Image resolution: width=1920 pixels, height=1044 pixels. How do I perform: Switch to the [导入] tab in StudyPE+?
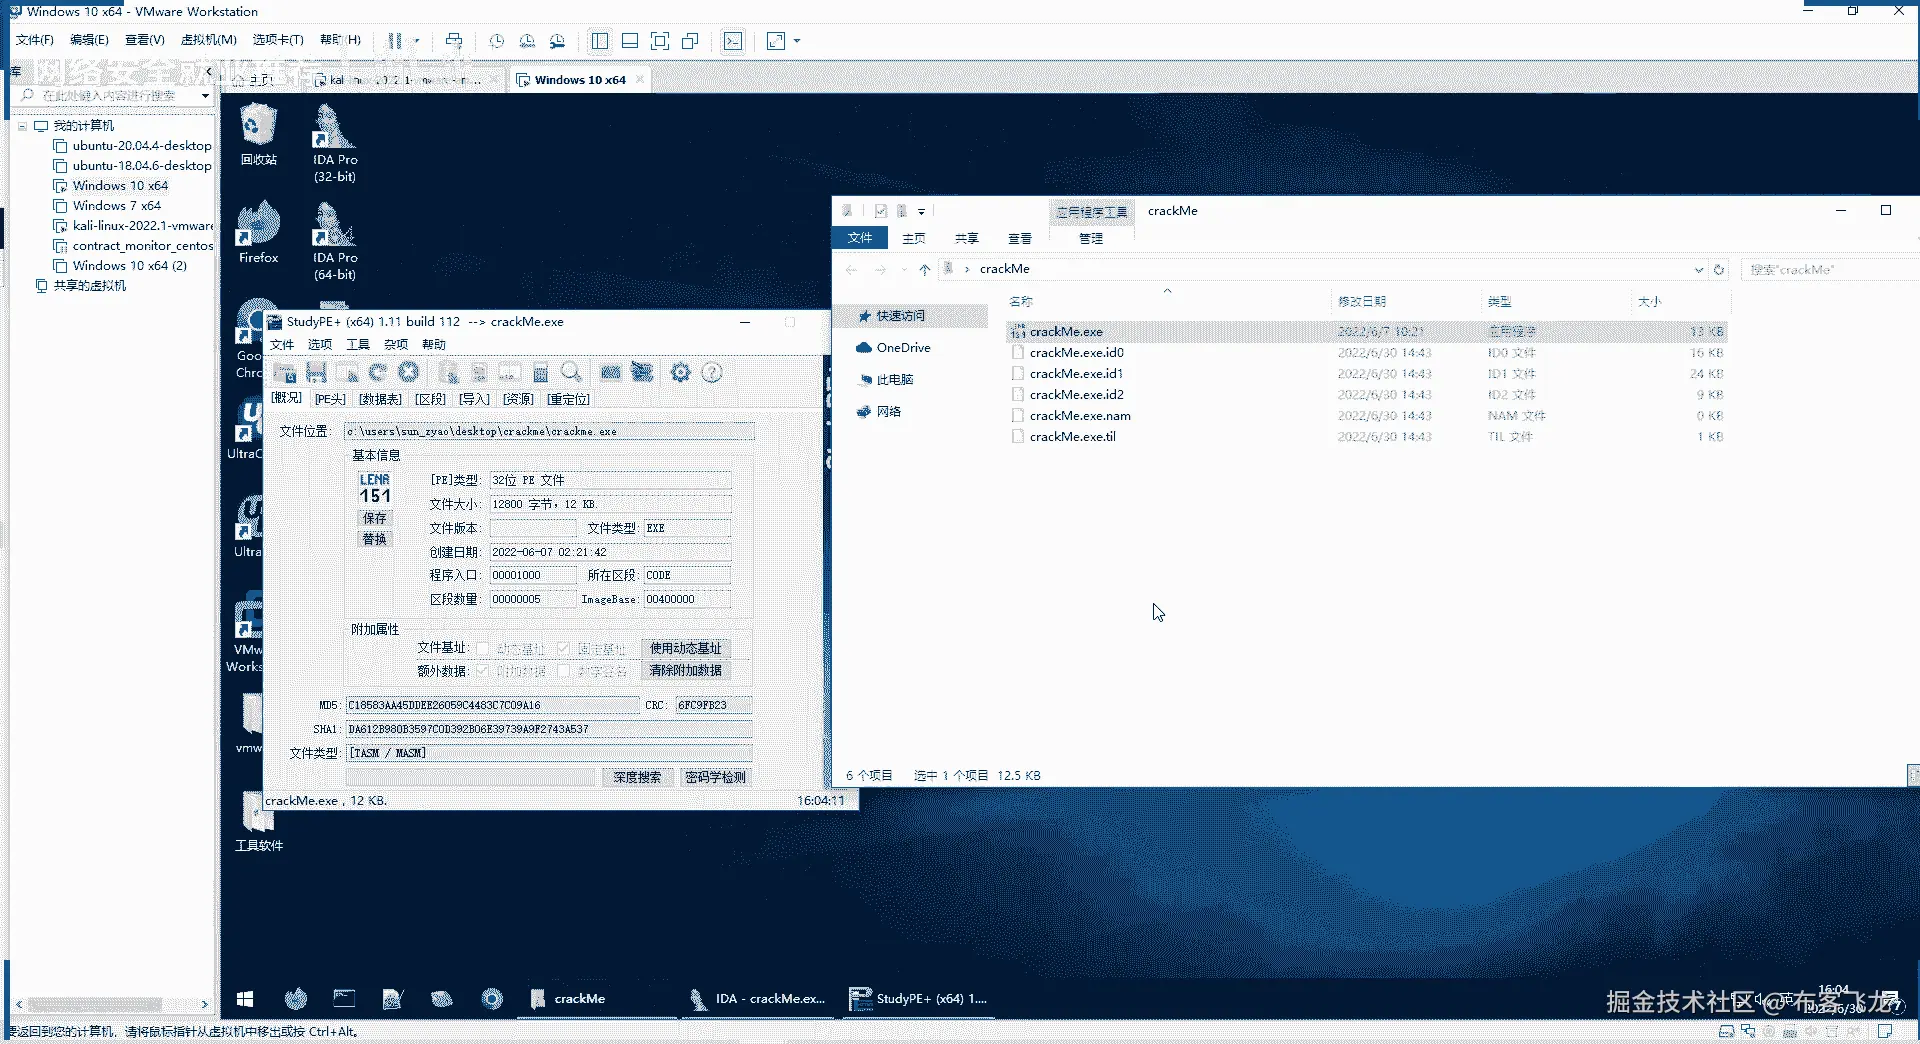pos(474,399)
